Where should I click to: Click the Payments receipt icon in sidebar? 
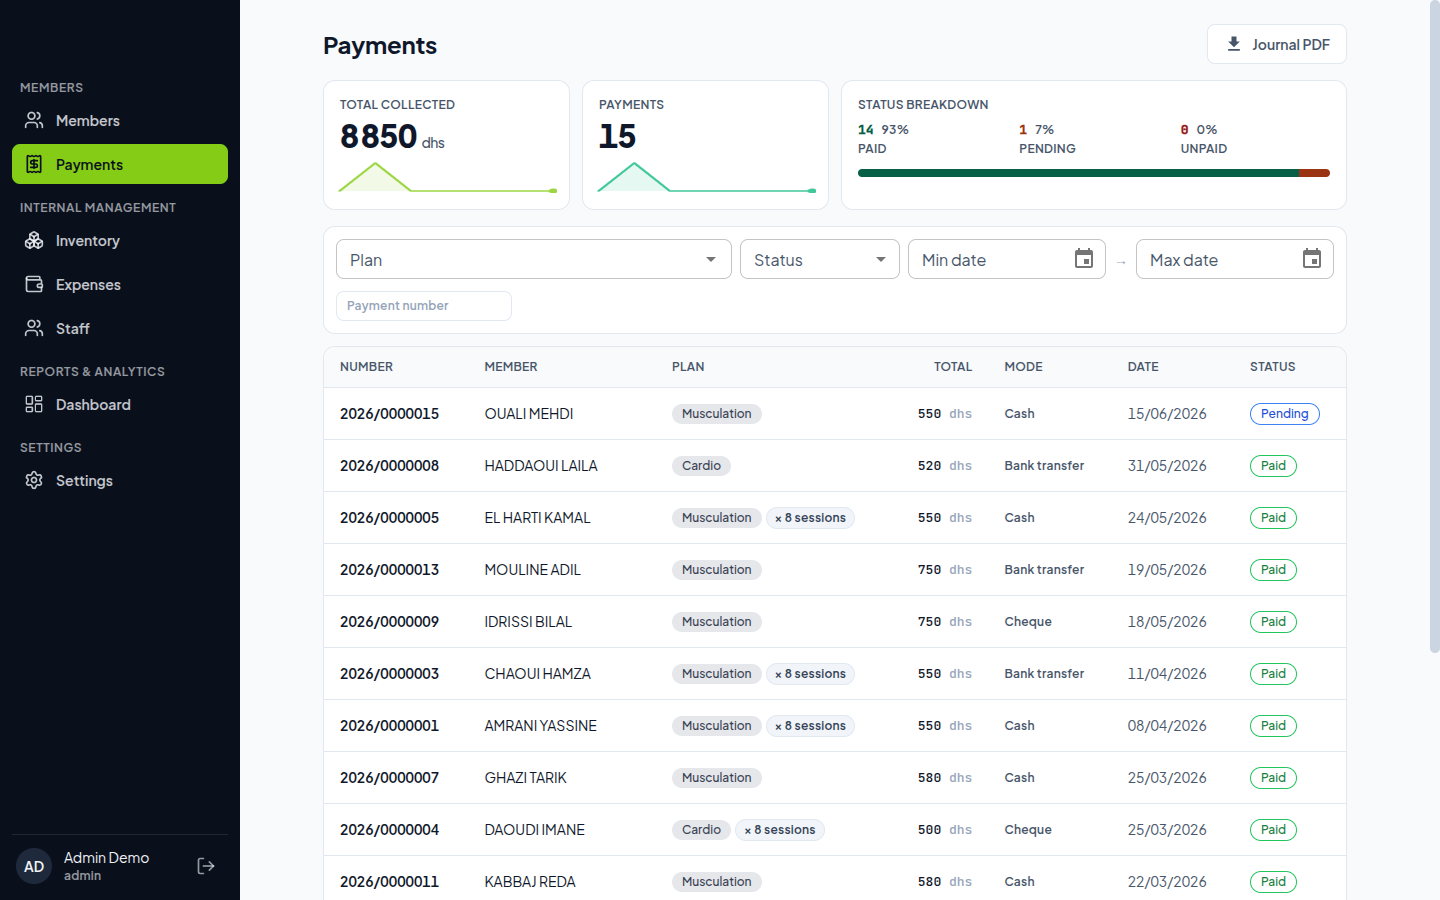pos(34,164)
